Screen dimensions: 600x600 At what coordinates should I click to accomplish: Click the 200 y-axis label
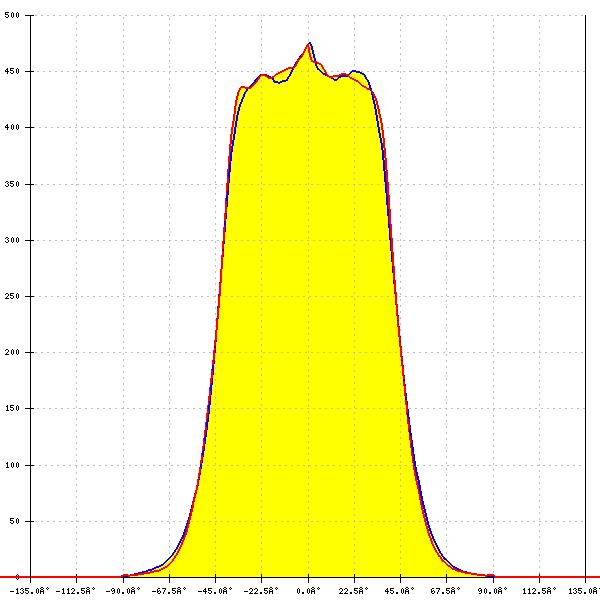click(11, 352)
